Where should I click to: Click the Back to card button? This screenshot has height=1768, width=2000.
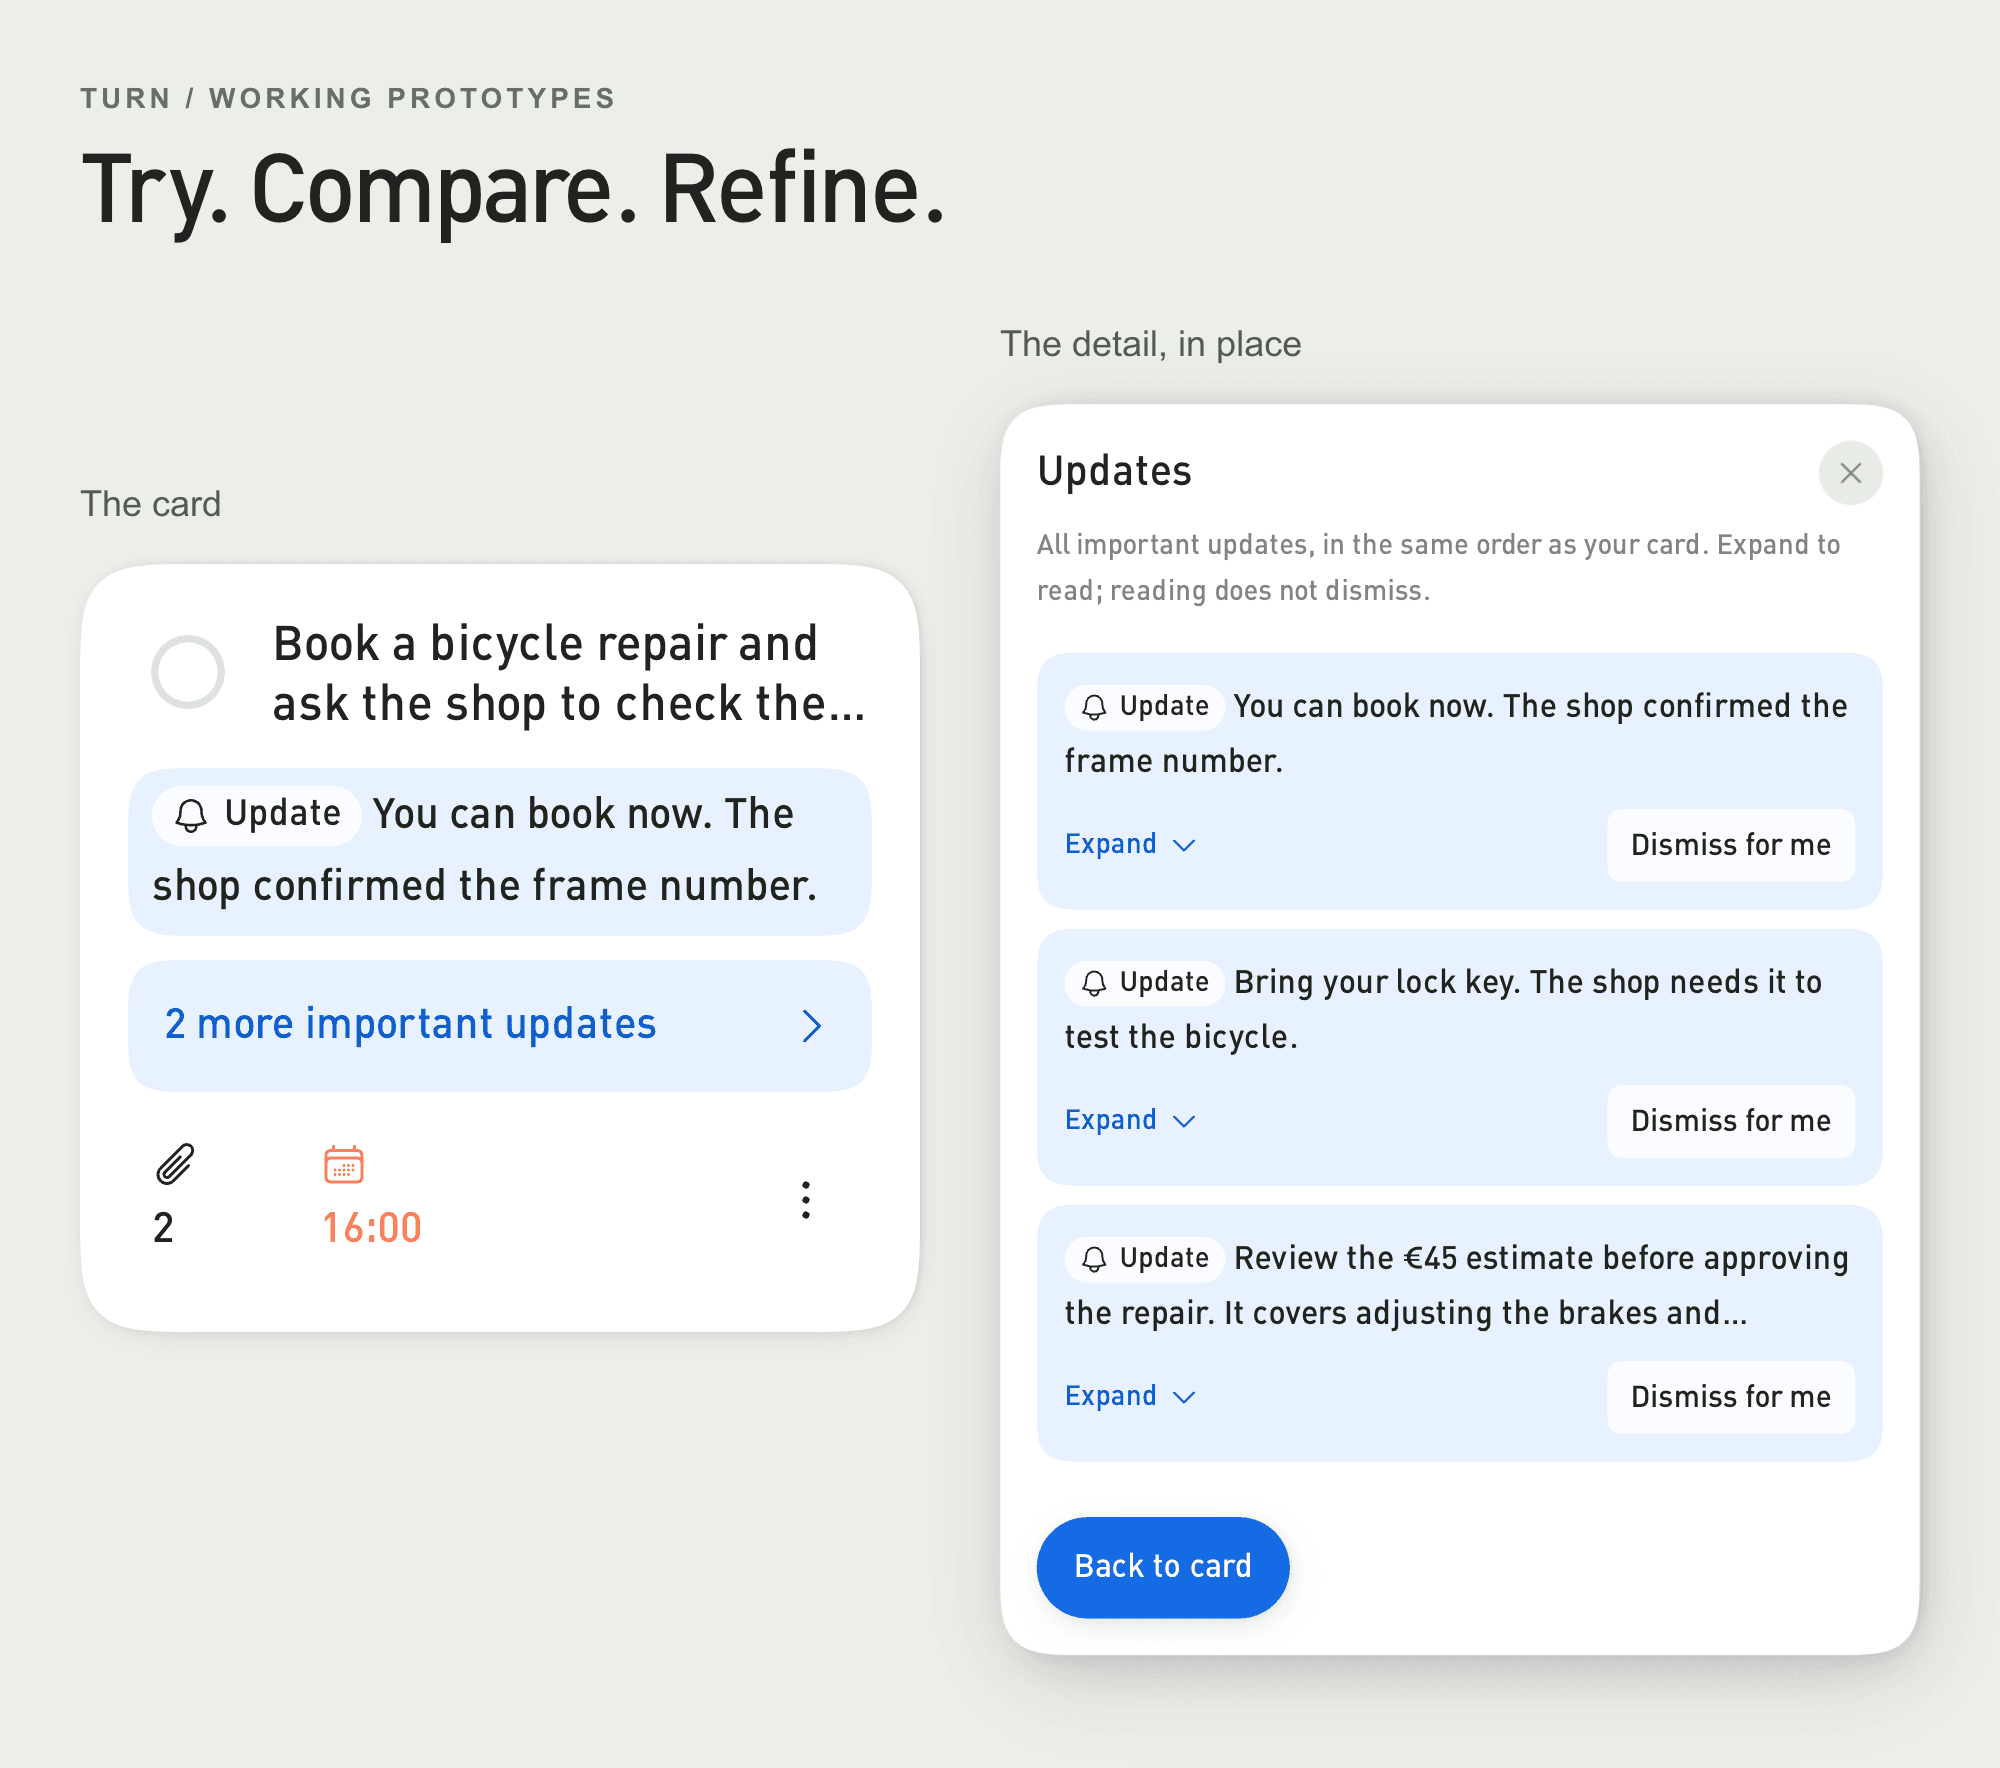tap(1163, 1567)
